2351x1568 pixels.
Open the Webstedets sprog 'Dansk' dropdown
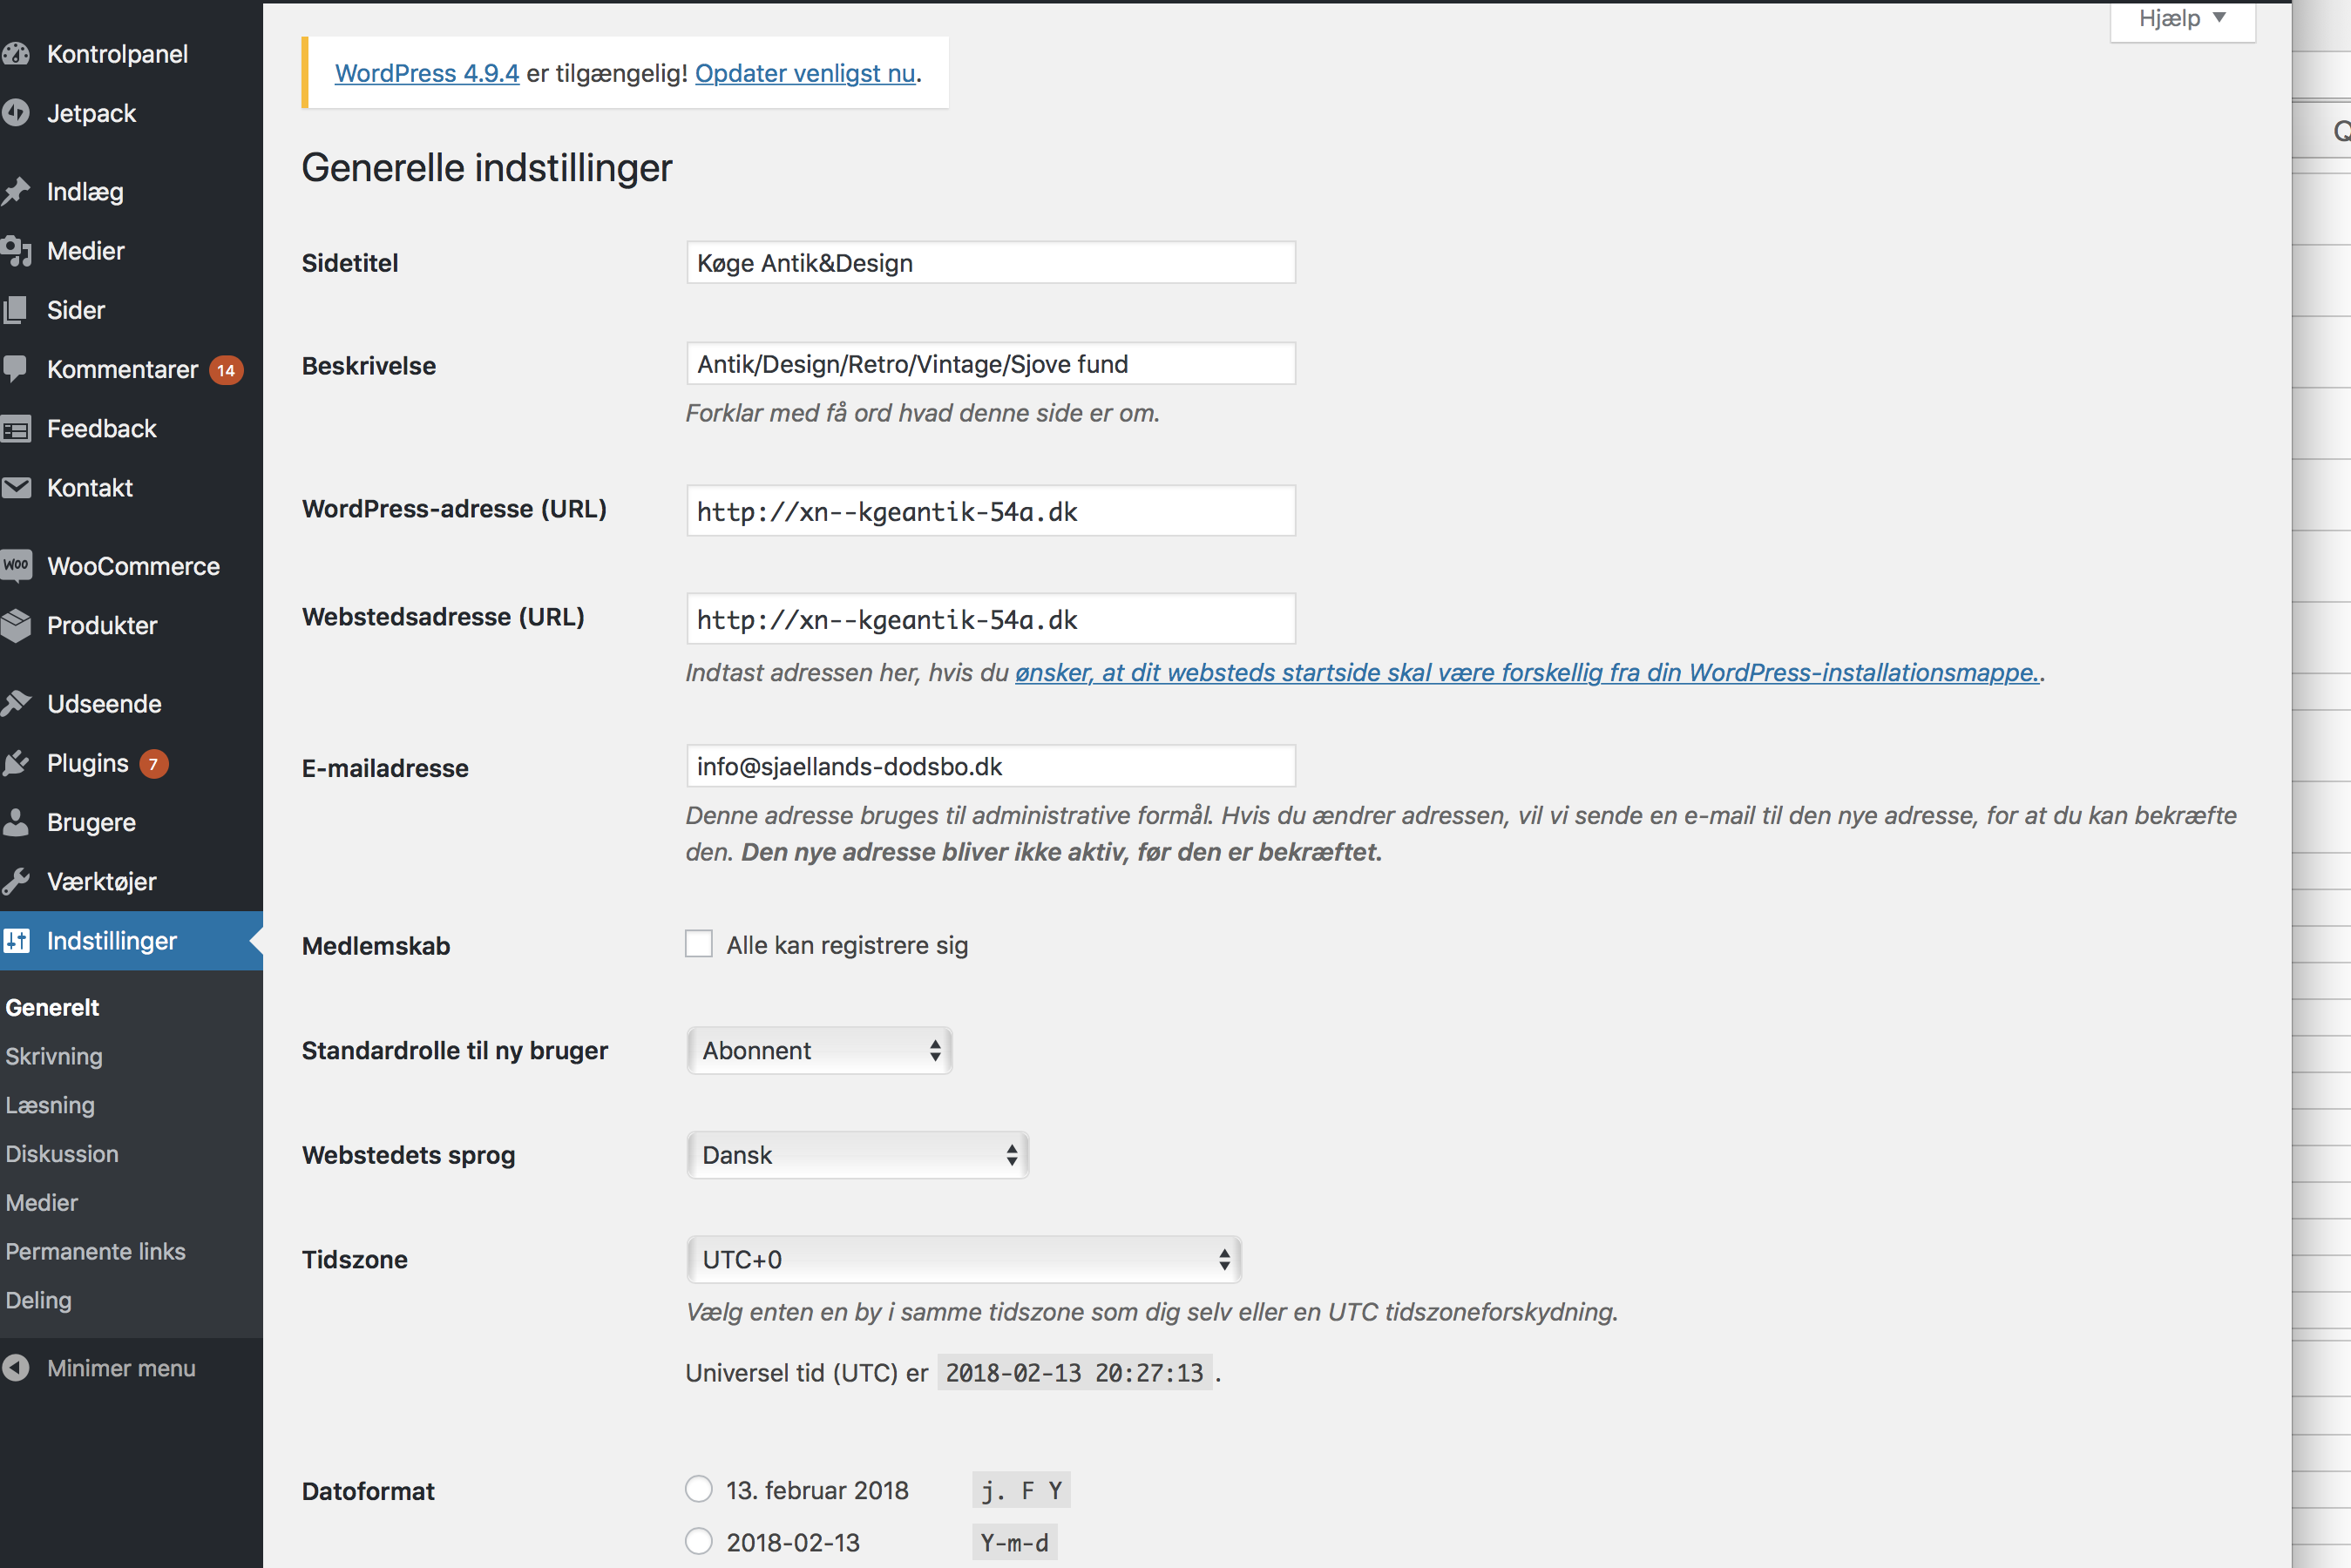pyautogui.click(x=857, y=1155)
